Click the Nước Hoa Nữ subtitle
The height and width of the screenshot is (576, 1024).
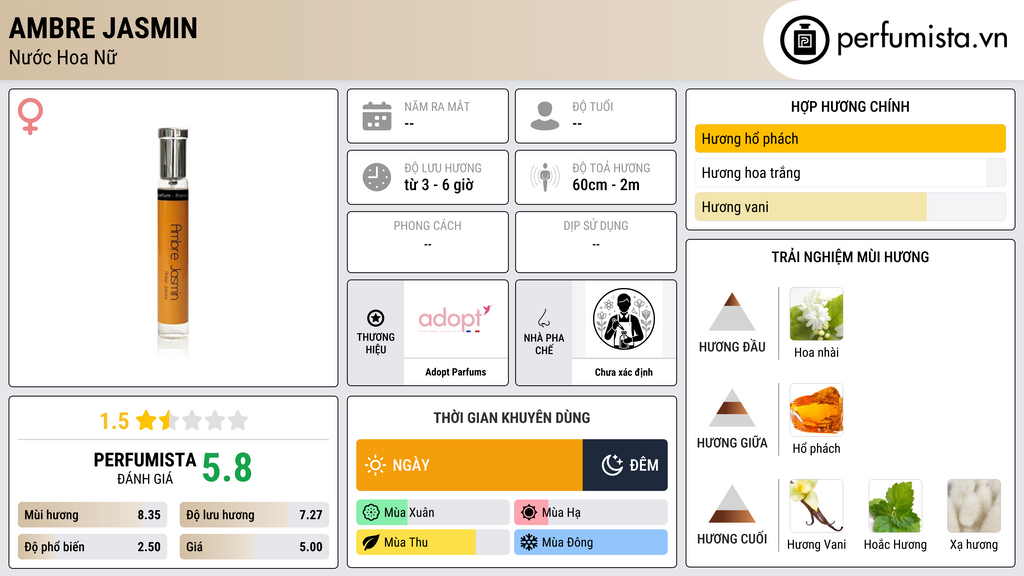point(63,57)
